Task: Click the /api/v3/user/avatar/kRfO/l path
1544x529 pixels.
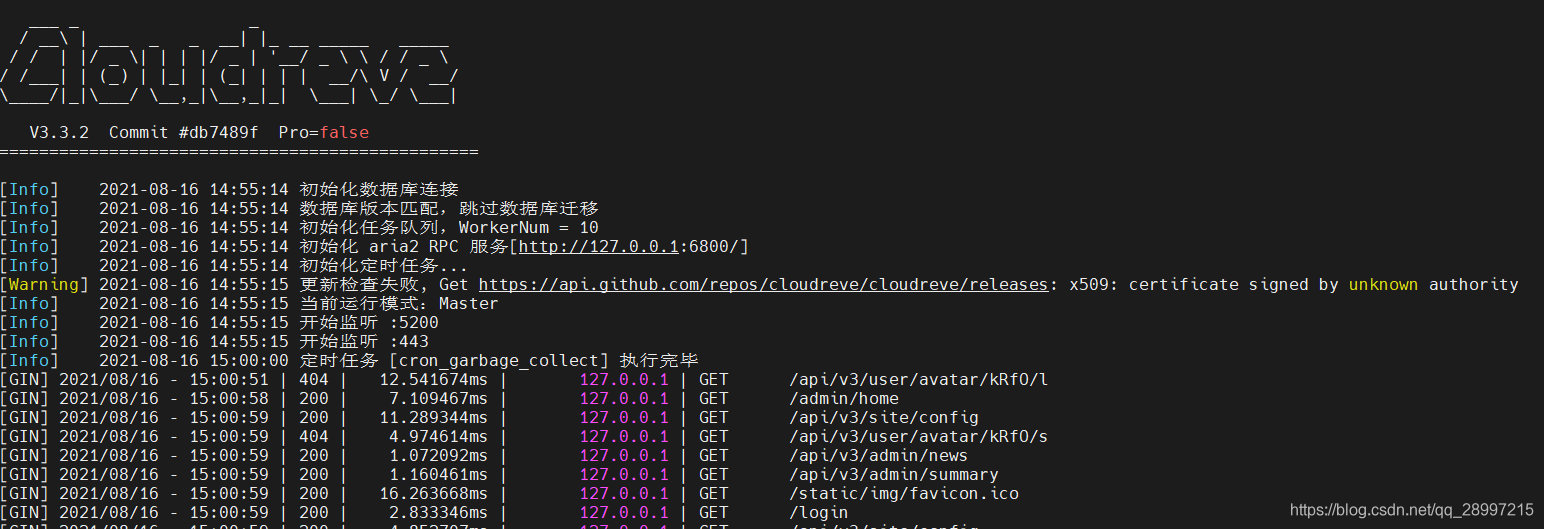Action: pos(919,380)
